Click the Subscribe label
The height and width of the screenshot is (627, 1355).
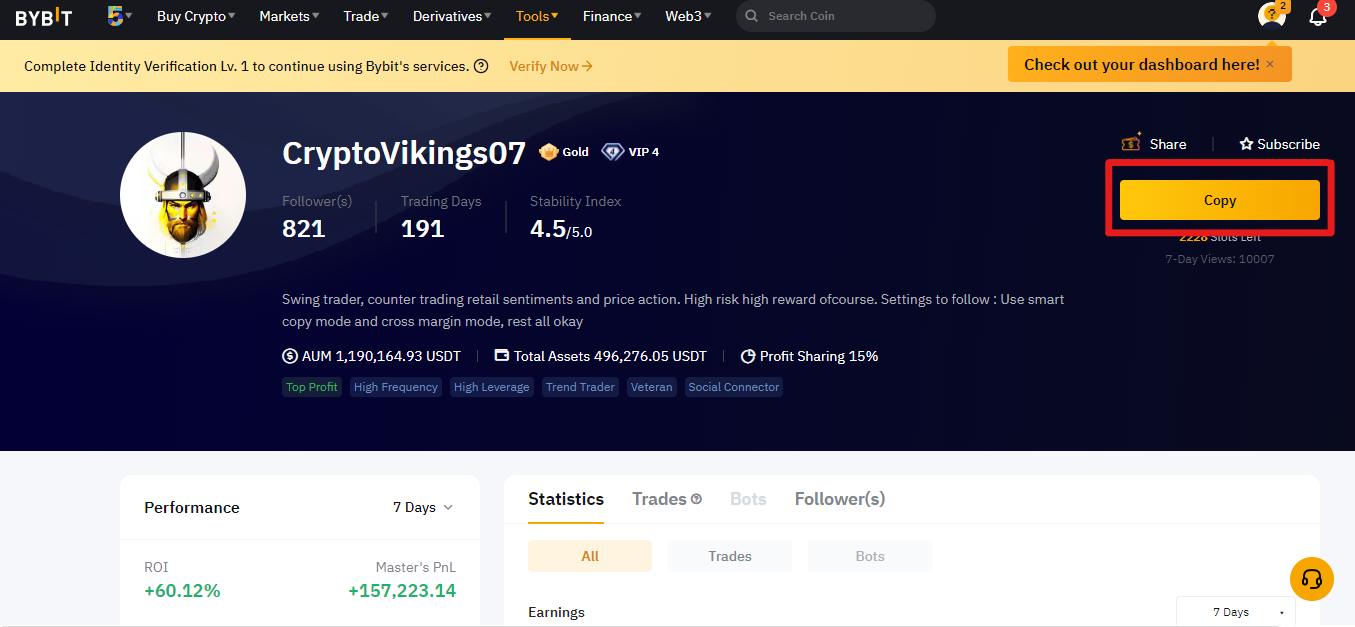click(x=1289, y=144)
